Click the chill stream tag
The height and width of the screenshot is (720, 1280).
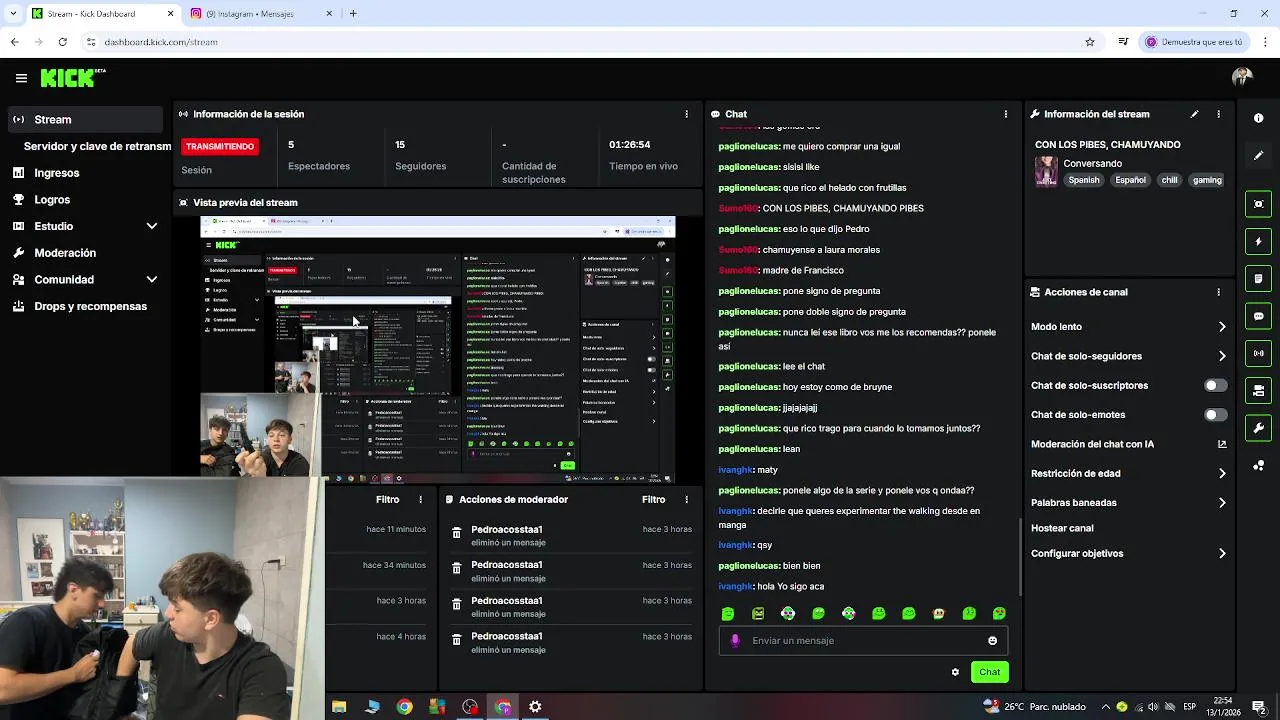[1169, 180]
